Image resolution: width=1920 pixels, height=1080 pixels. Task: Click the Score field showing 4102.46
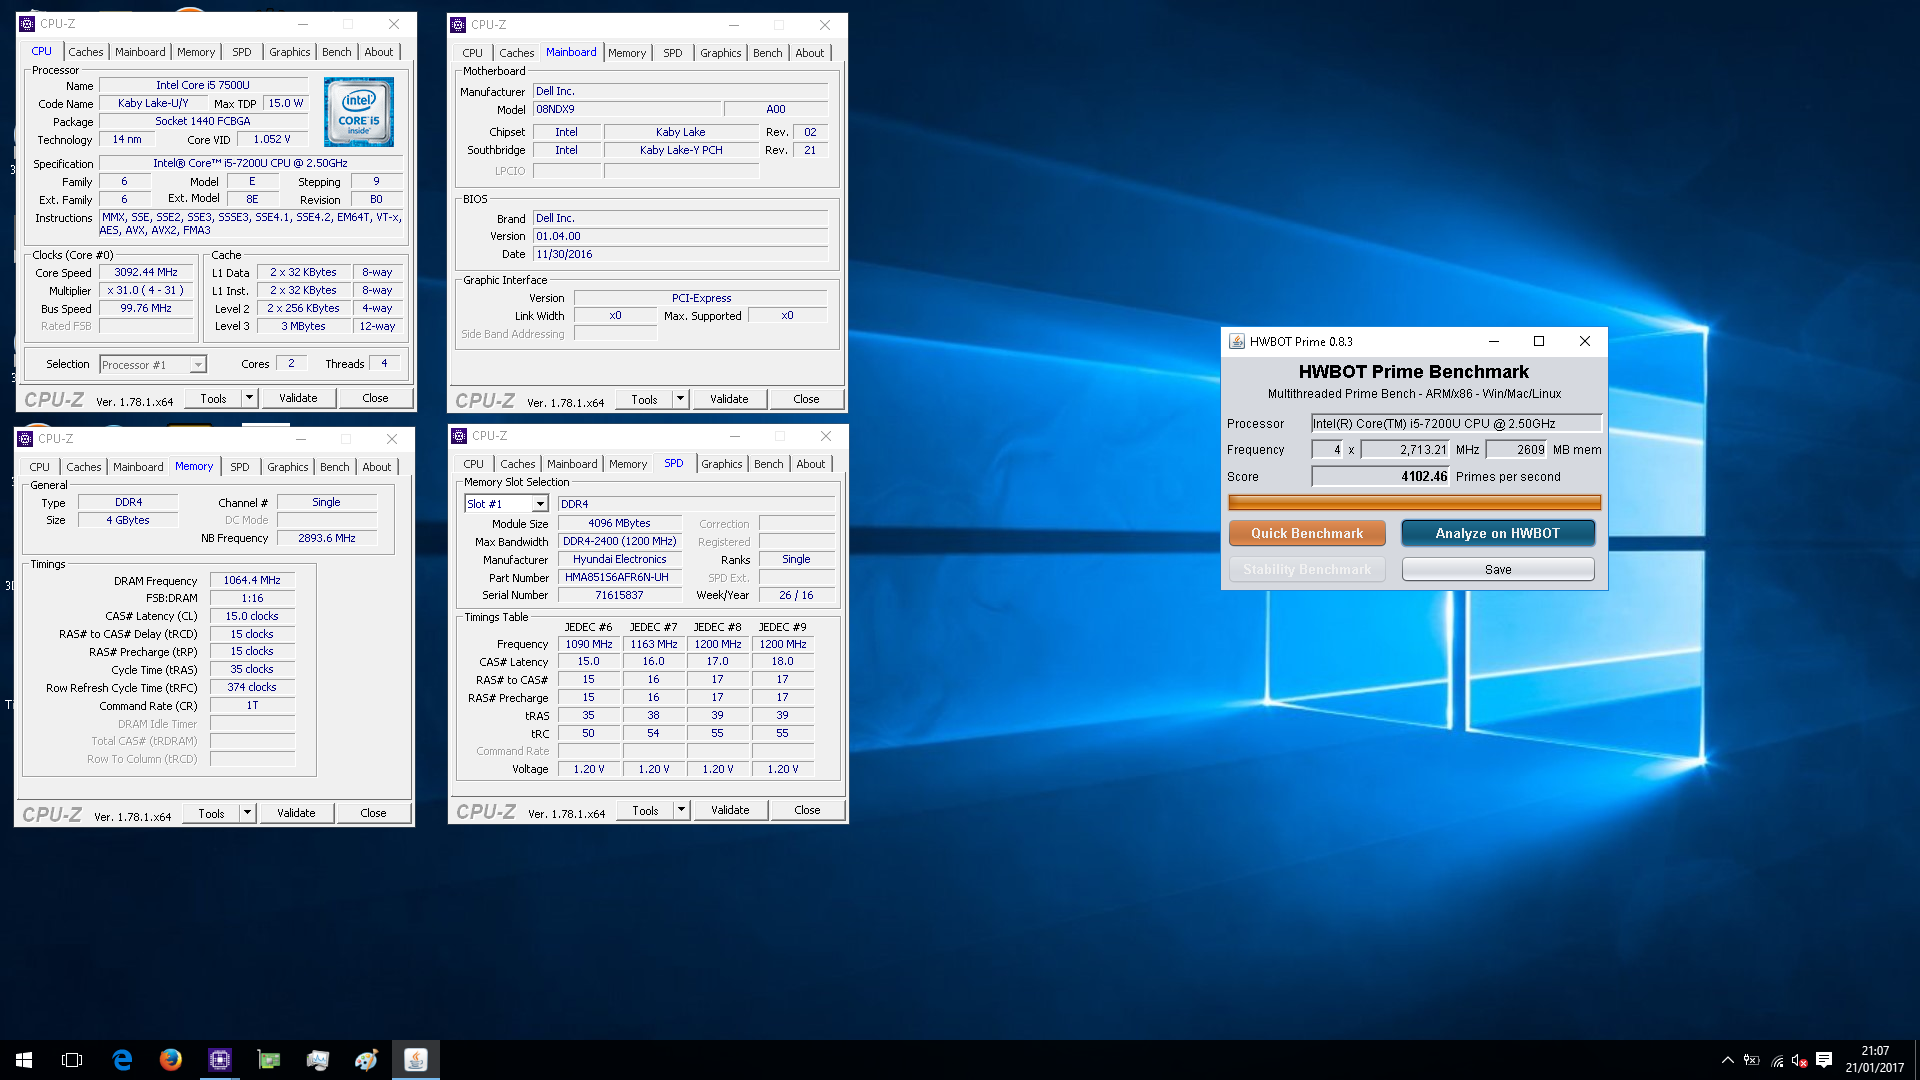[1380, 477]
